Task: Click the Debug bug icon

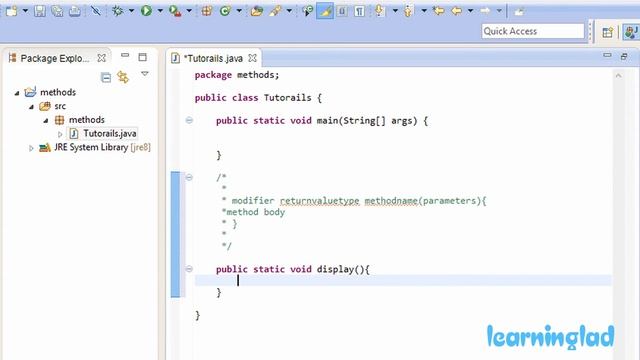Action: pos(118,11)
